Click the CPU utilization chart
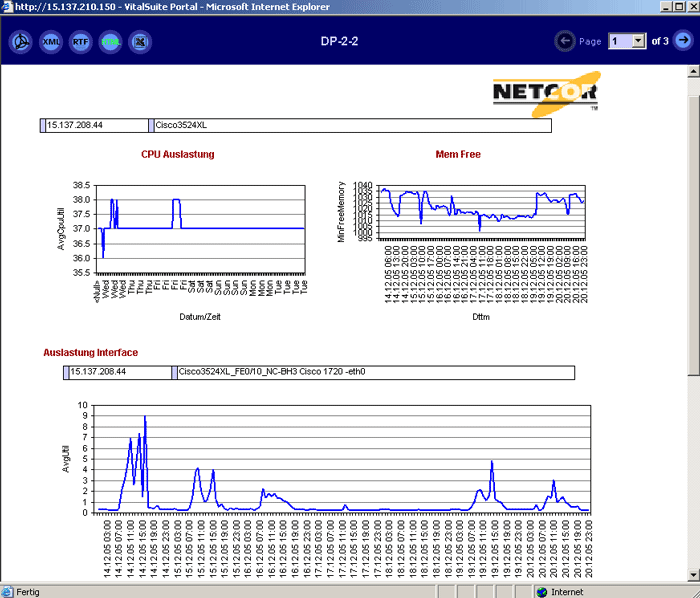The width and height of the screenshot is (700, 598). 201,228
